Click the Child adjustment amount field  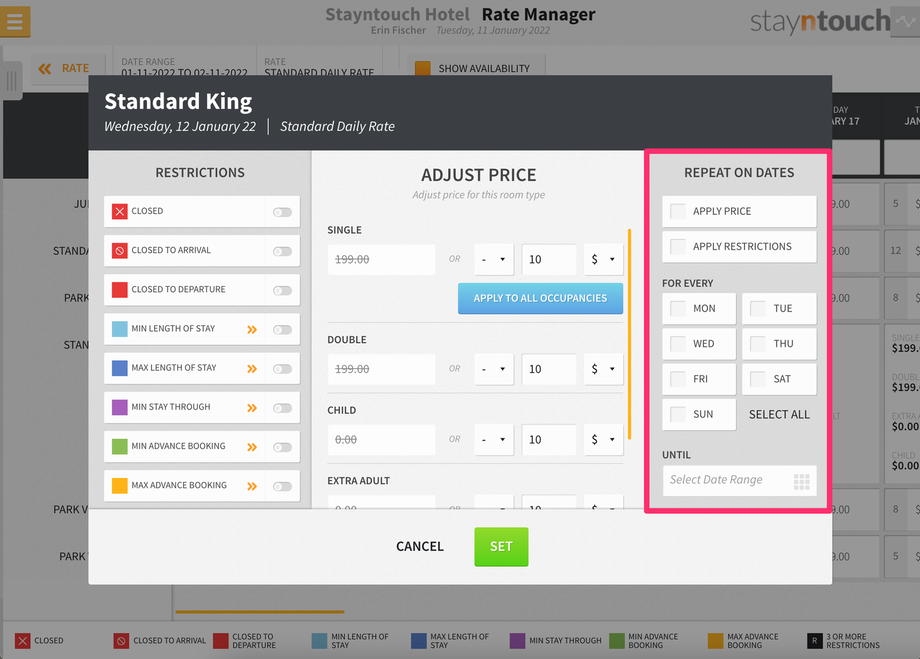pos(549,440)
